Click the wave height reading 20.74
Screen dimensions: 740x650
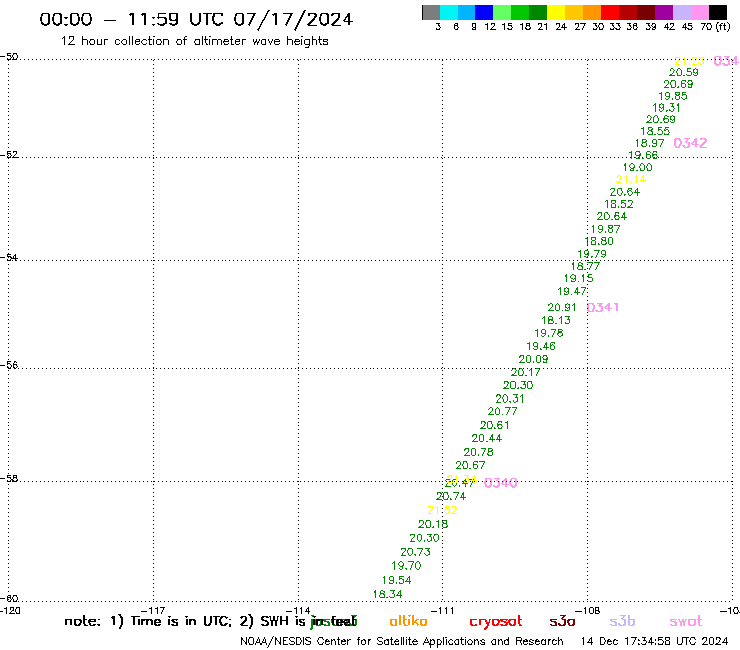tap(451, 497)
